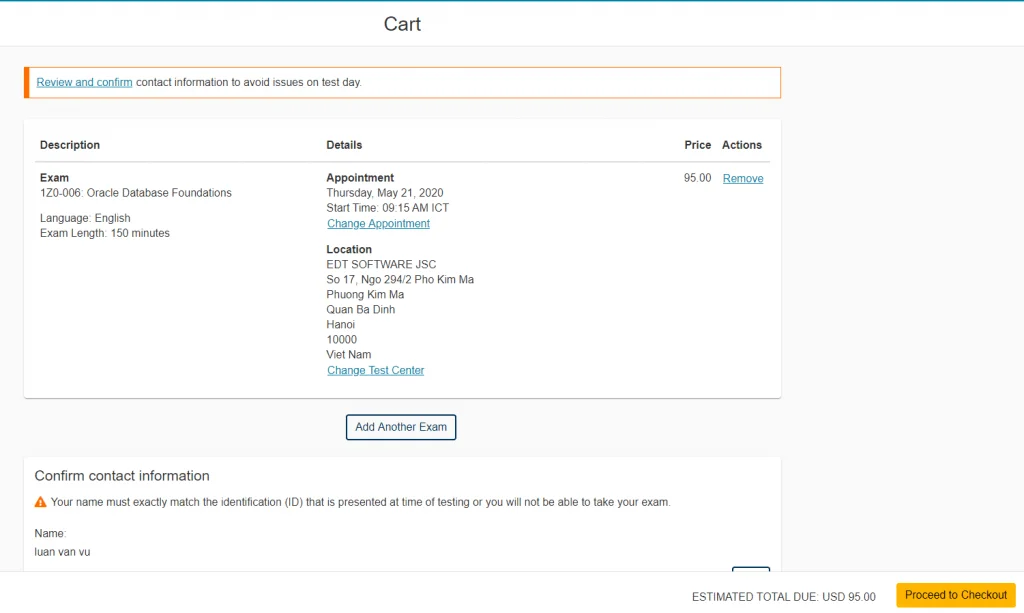Click the Confirm contact information heading
Screen dimensions: 1024x613
point(122,476)
